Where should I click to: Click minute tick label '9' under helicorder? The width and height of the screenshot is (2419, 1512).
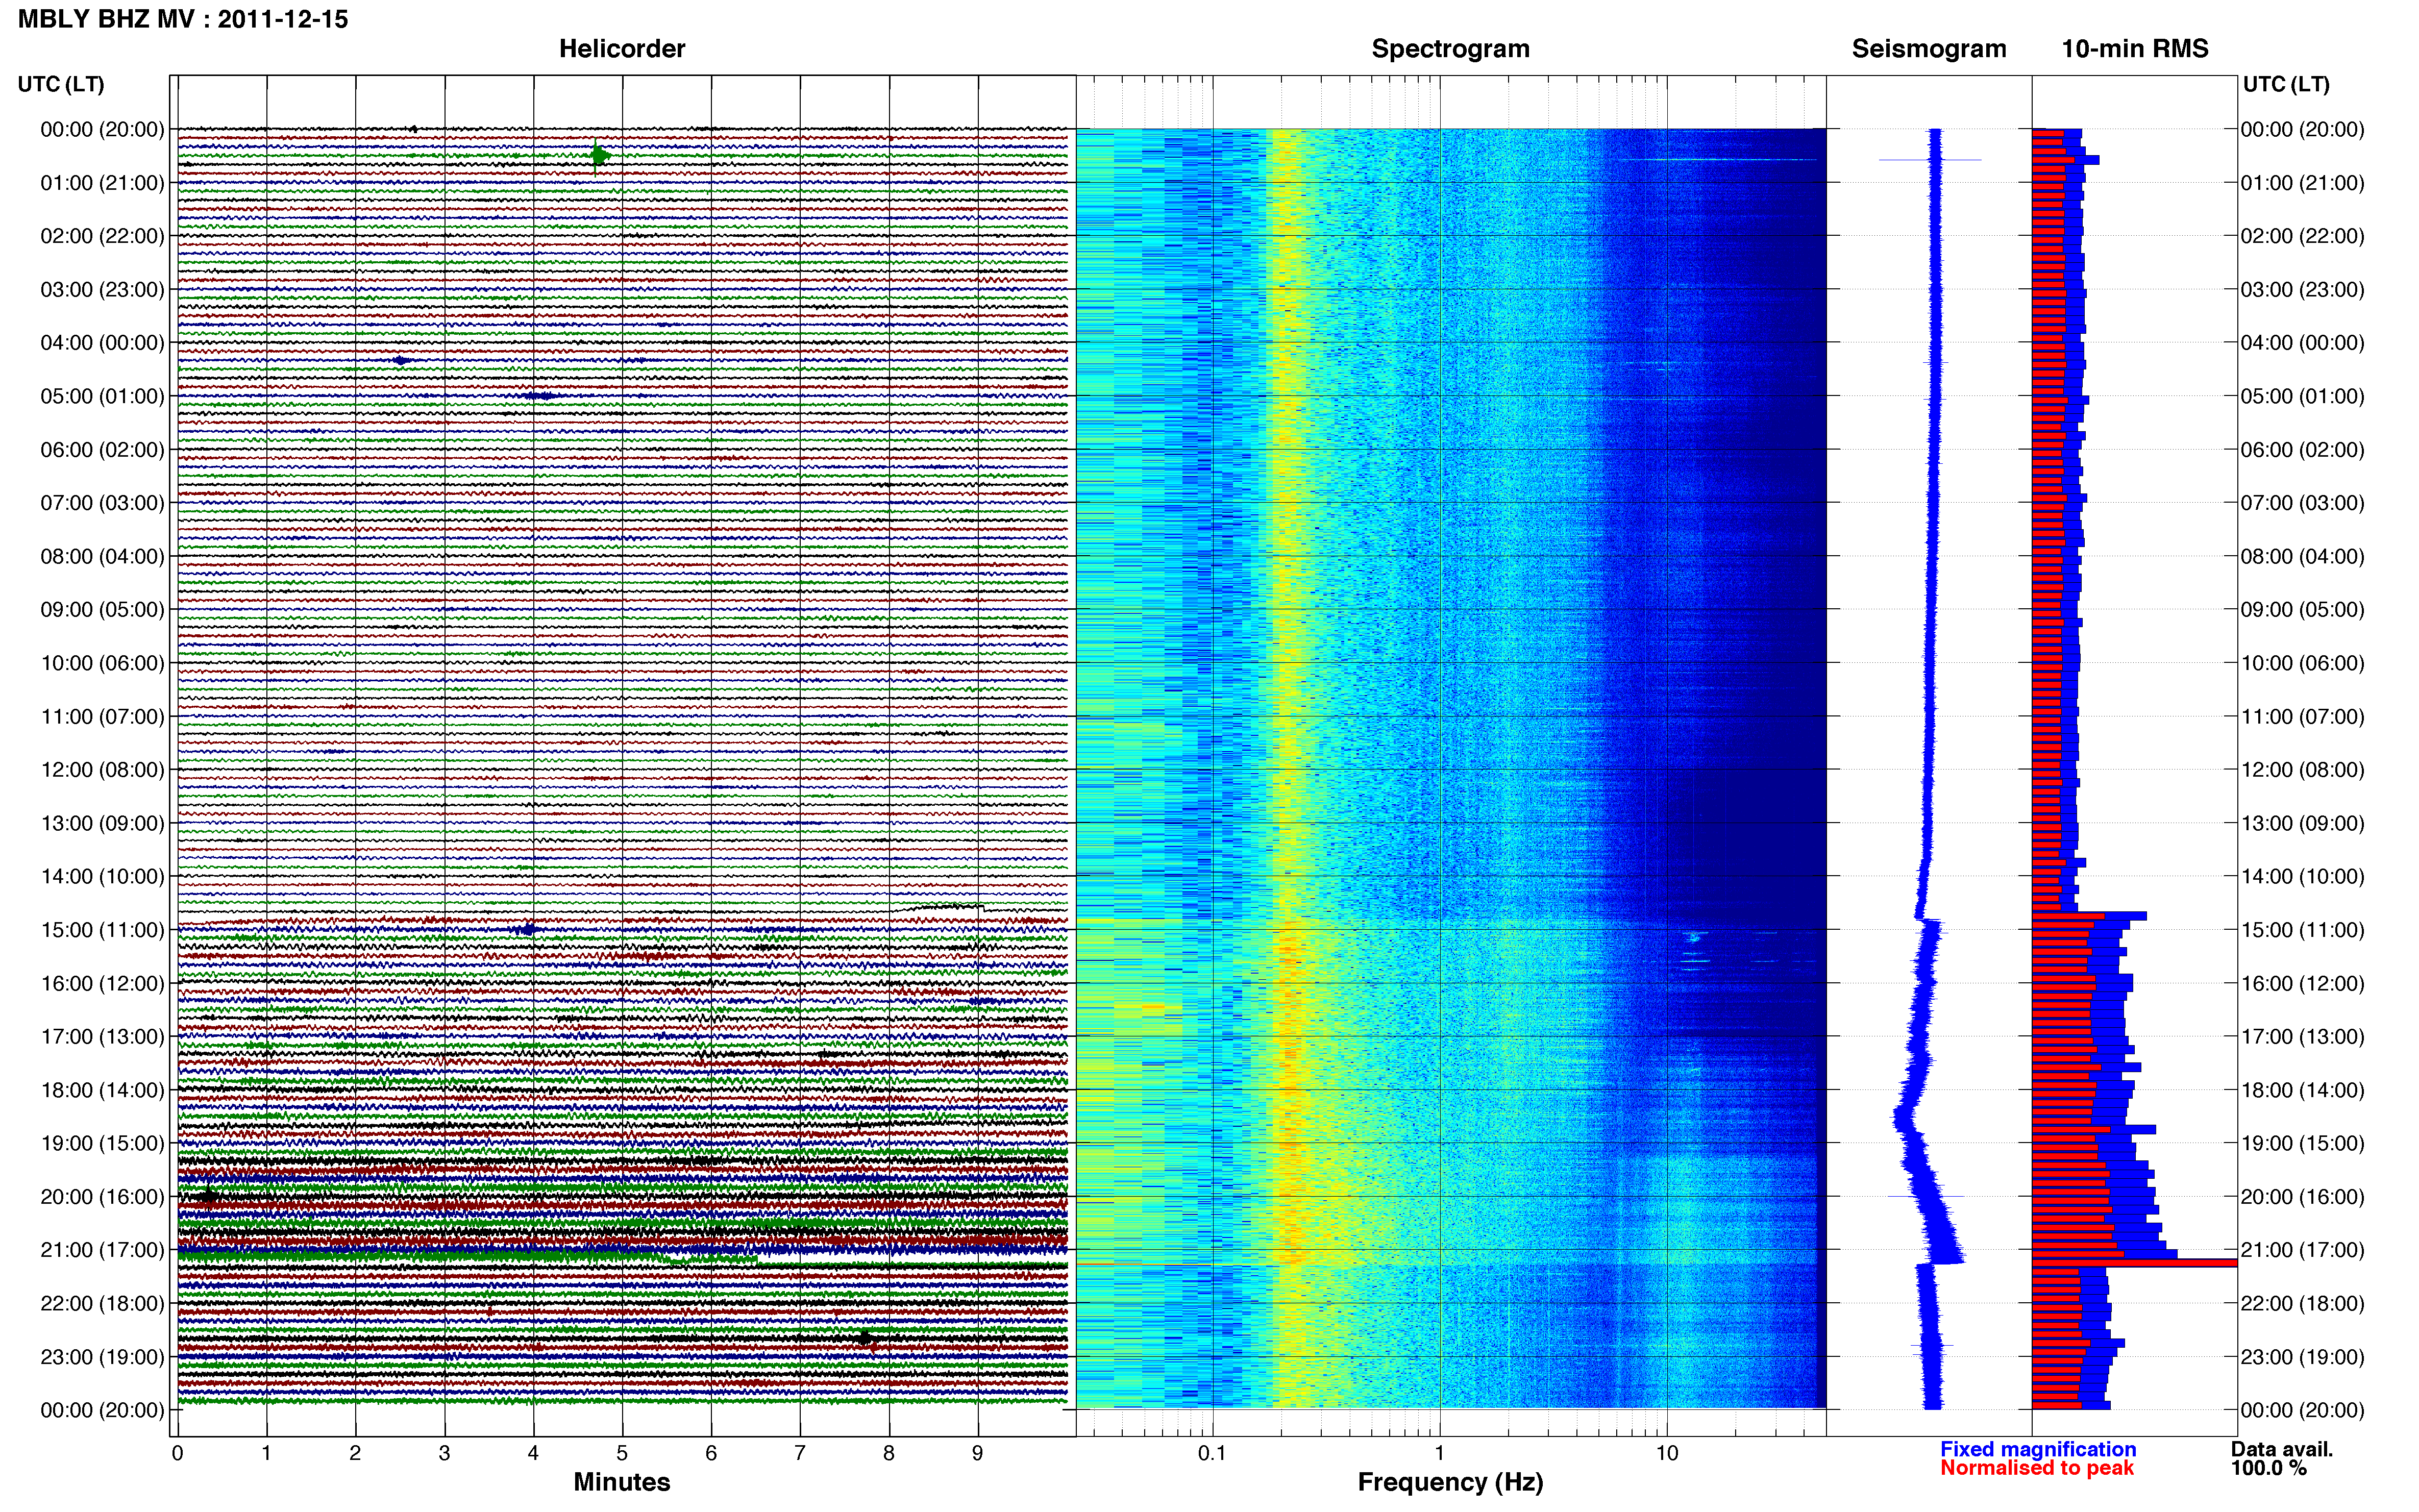point(978,1453)
